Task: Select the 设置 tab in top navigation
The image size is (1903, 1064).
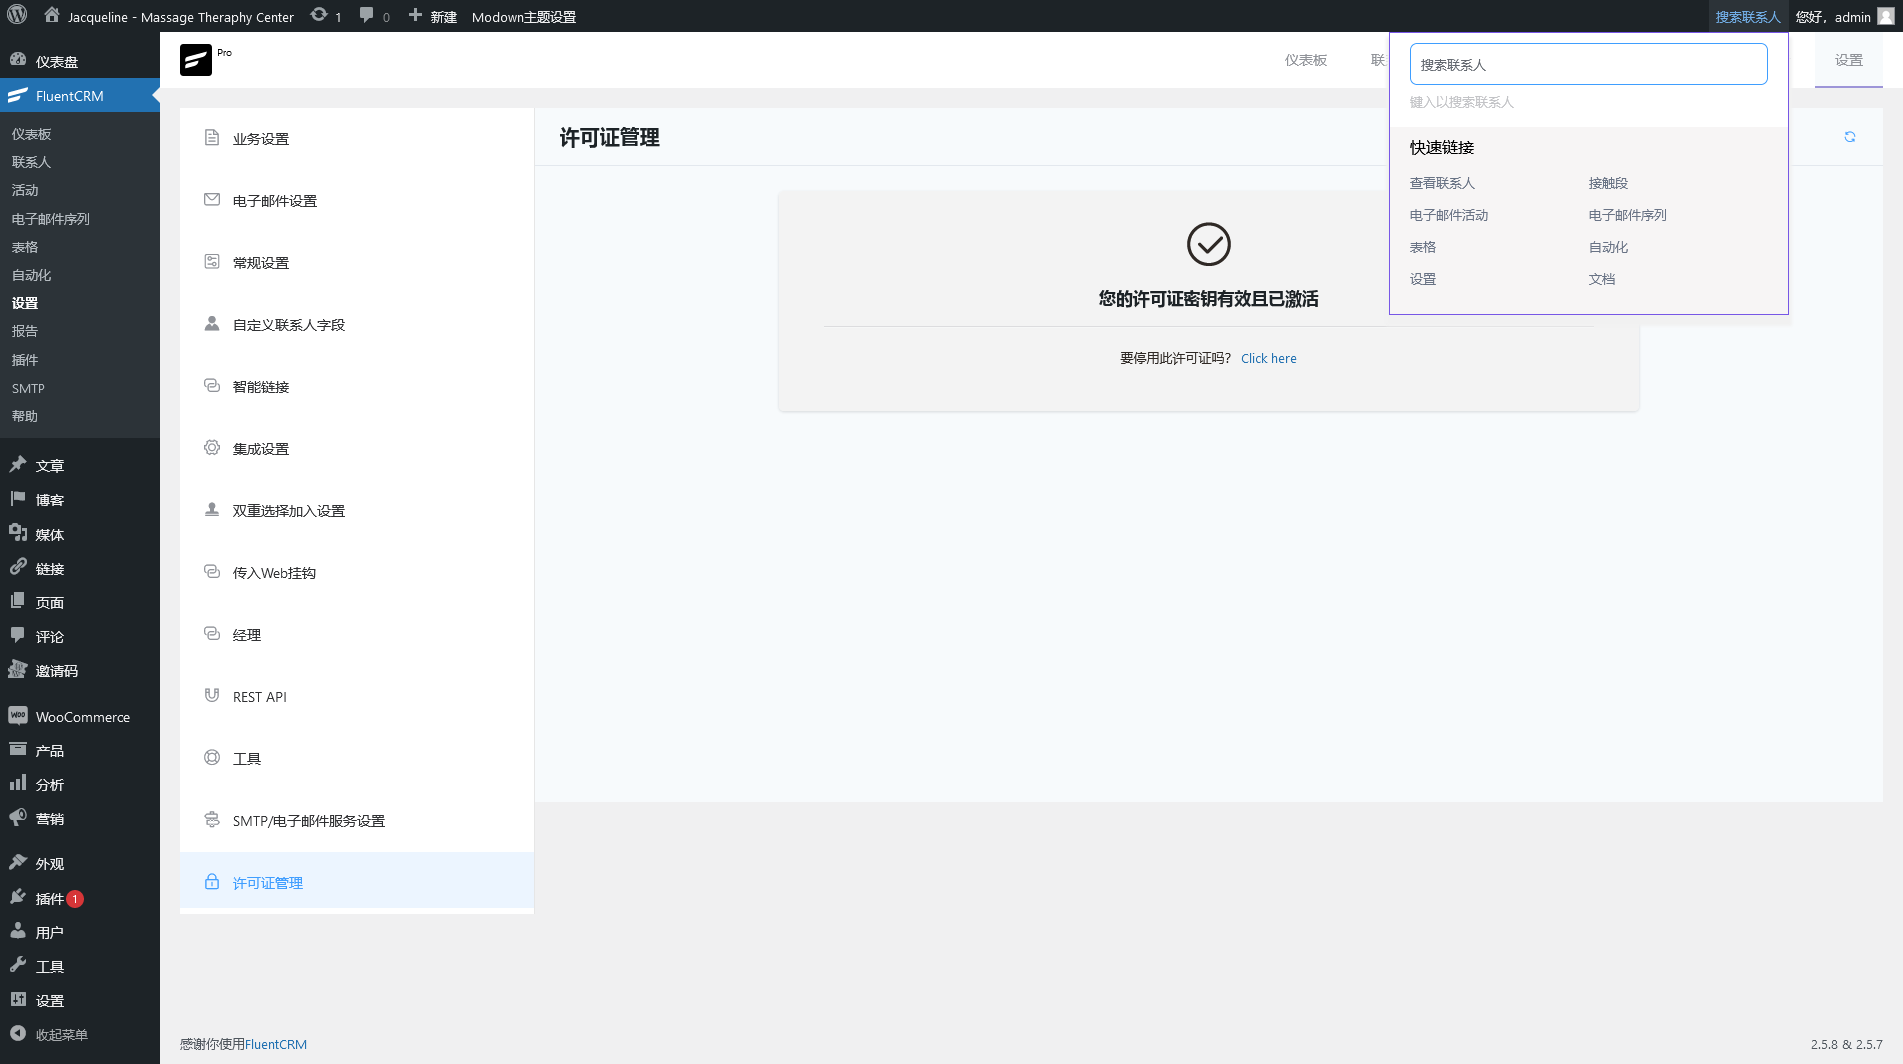Action: click(x=1849, y=60)
